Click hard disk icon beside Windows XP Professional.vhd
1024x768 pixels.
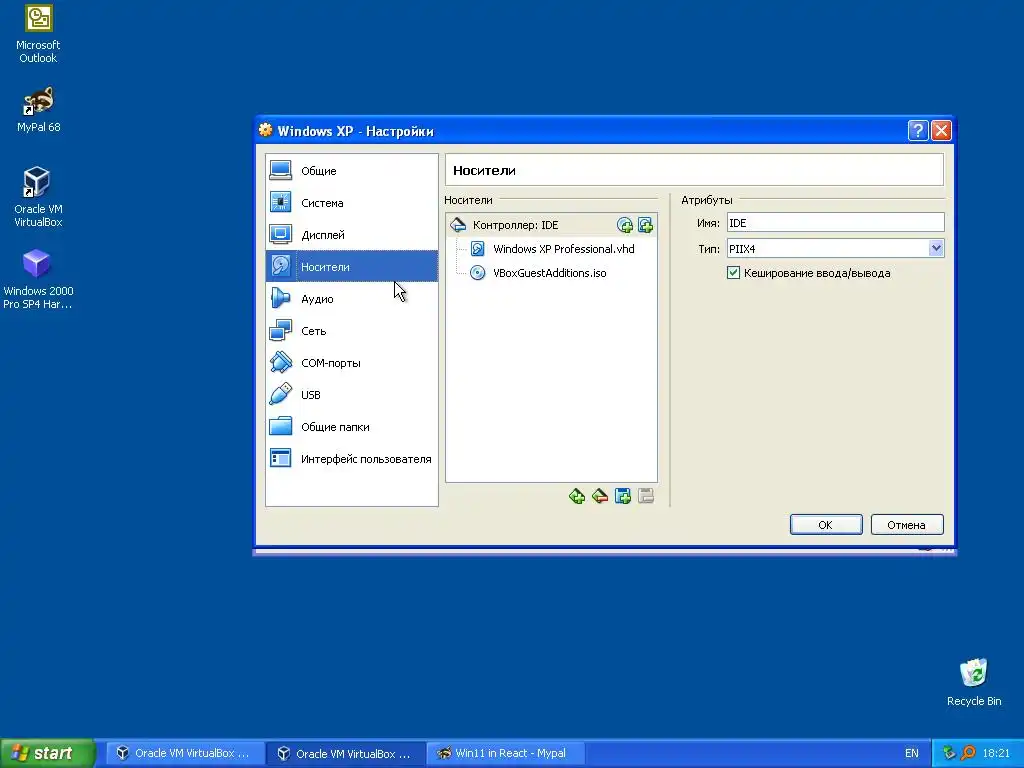pos(478,249)
